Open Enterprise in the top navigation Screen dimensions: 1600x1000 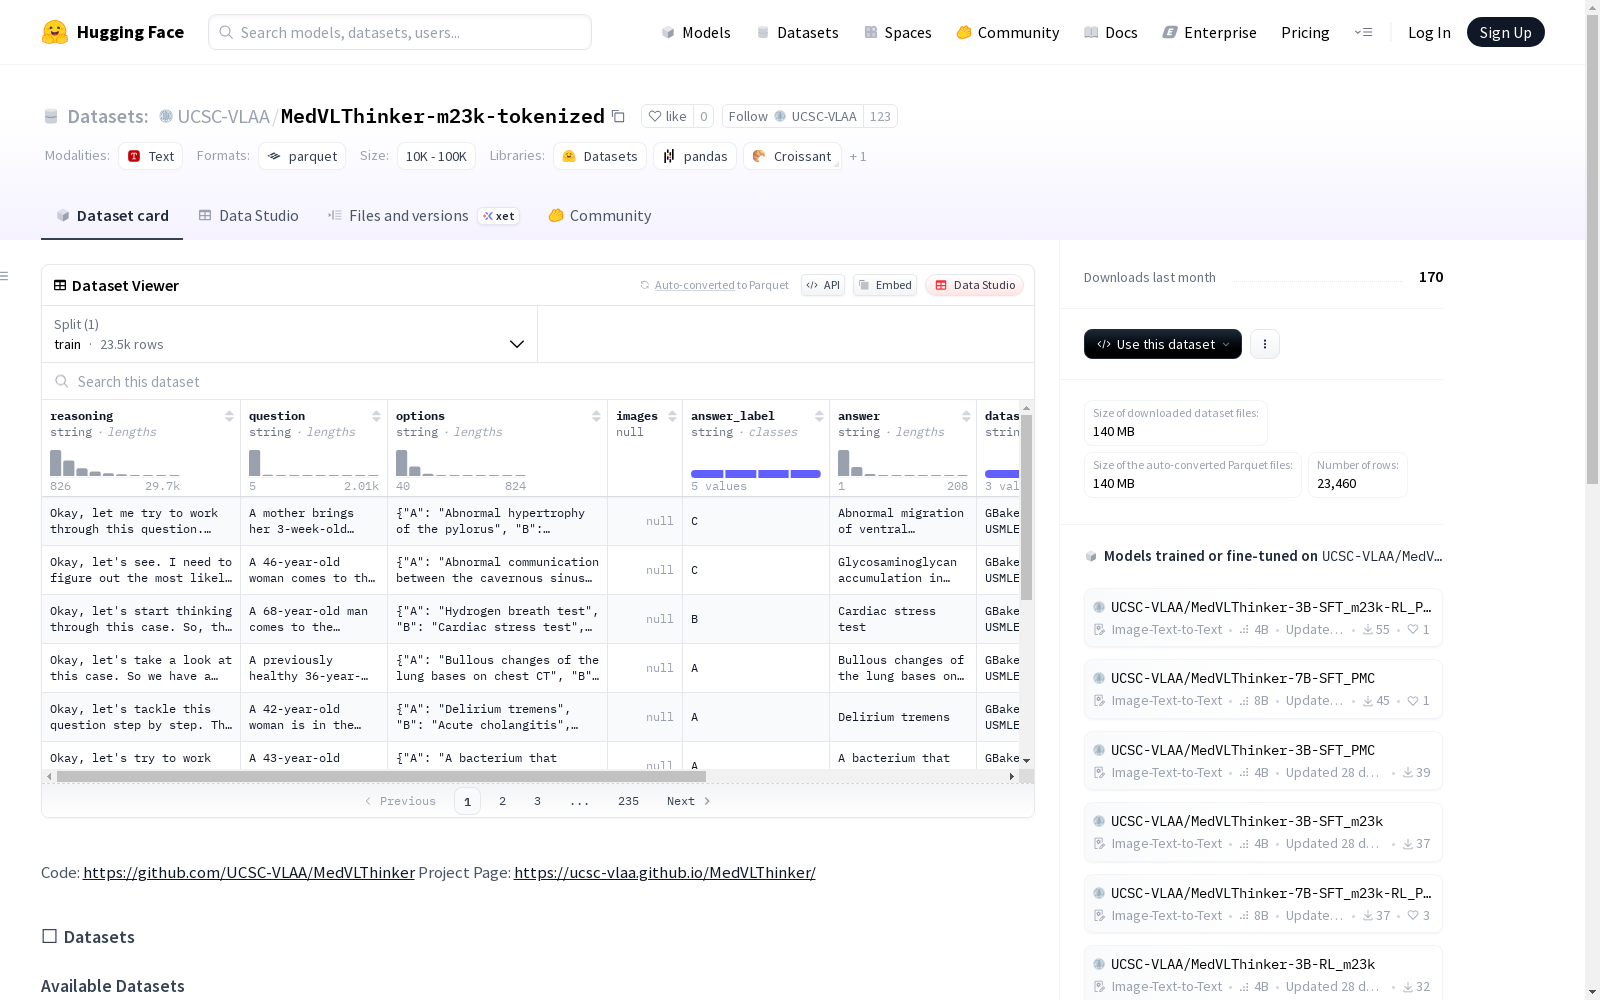click(1210, 32)
